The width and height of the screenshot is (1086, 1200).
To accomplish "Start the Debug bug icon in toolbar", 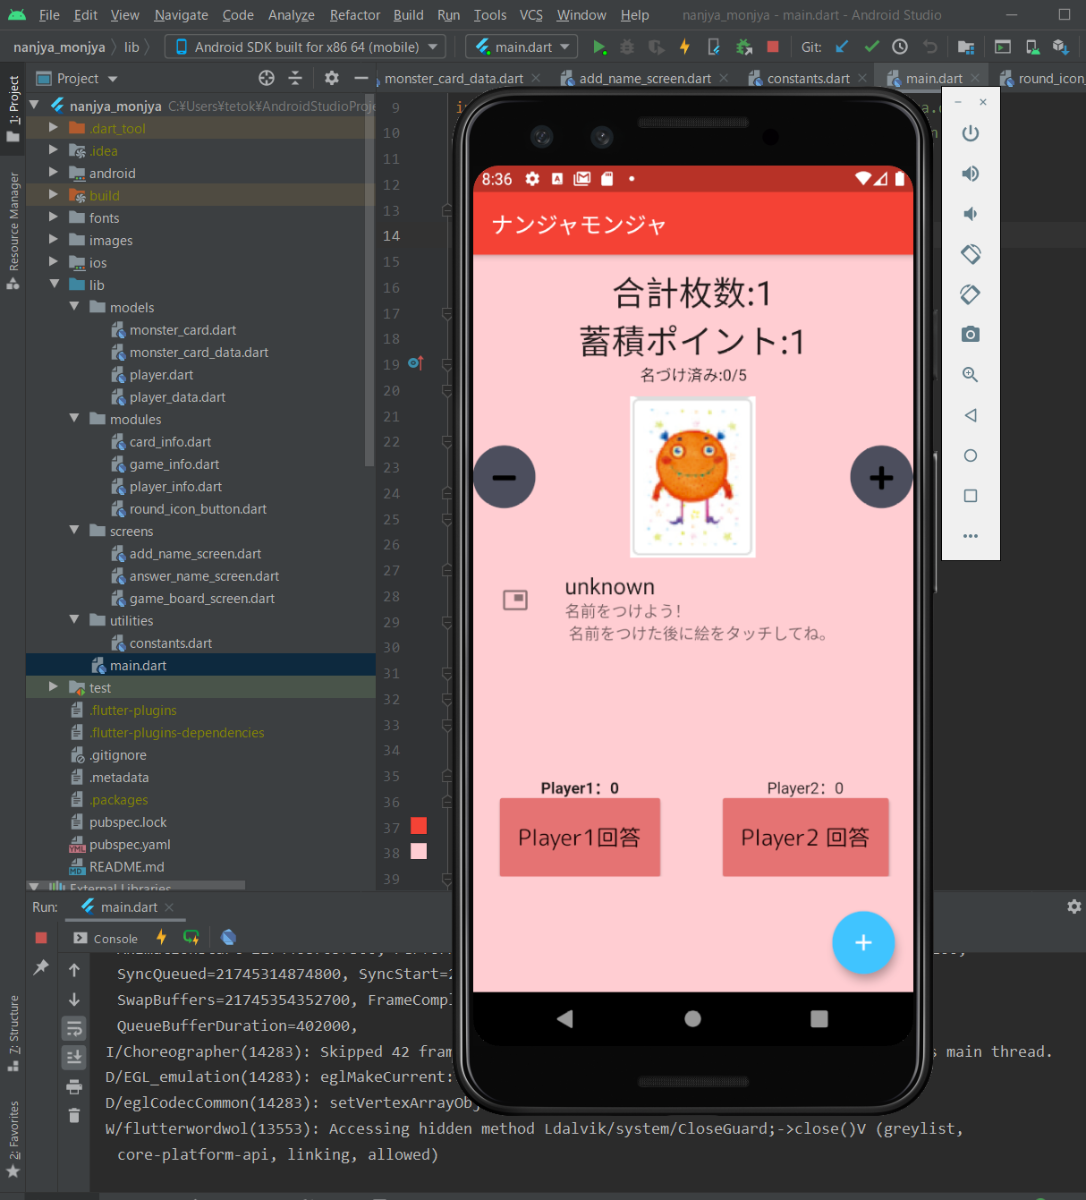I will (x=627, y=47).
